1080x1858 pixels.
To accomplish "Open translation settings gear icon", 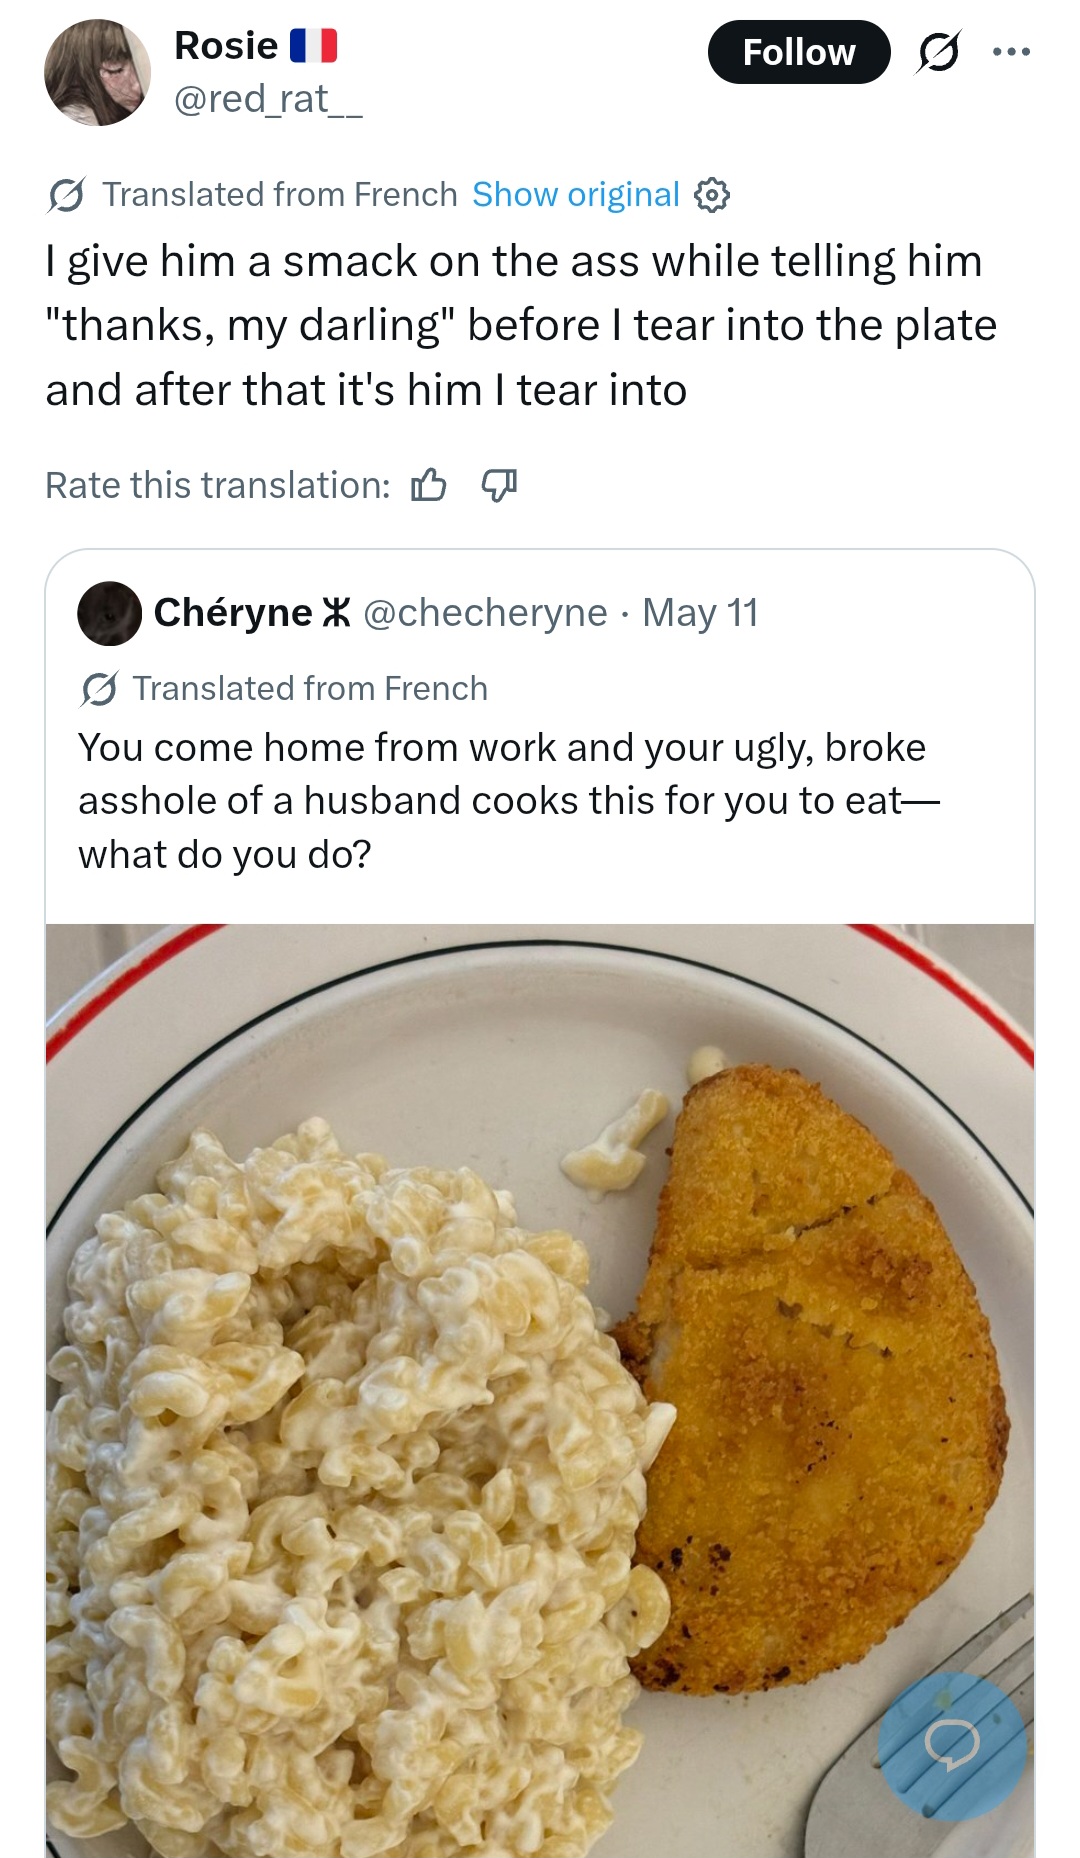I will 711,195.
